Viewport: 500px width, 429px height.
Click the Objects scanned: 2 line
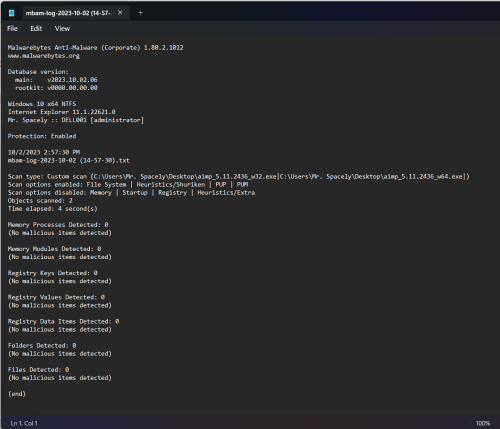[40, 201]
